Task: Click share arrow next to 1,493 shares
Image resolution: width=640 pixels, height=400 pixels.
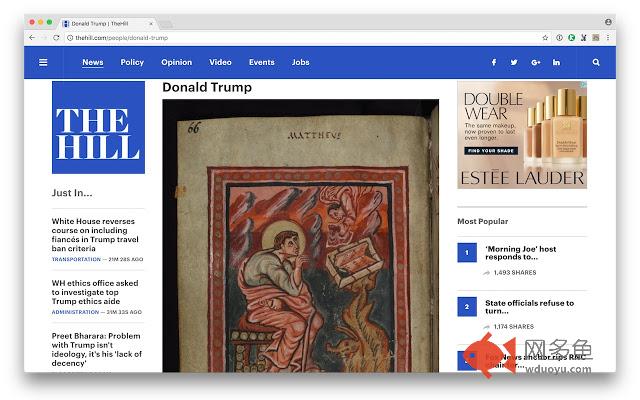Action: 487,273
